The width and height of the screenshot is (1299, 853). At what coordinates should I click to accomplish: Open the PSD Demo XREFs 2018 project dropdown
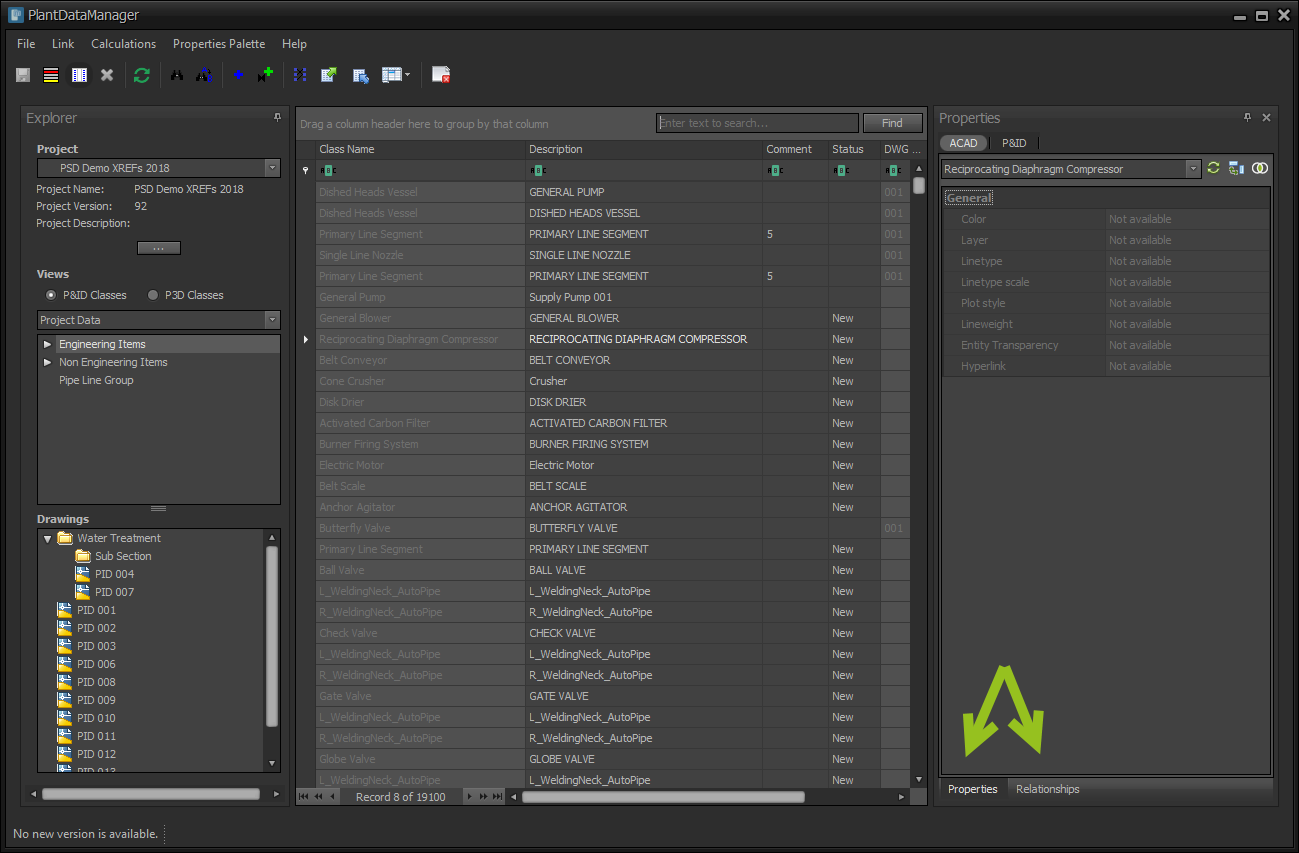click(x=272, y=168)
